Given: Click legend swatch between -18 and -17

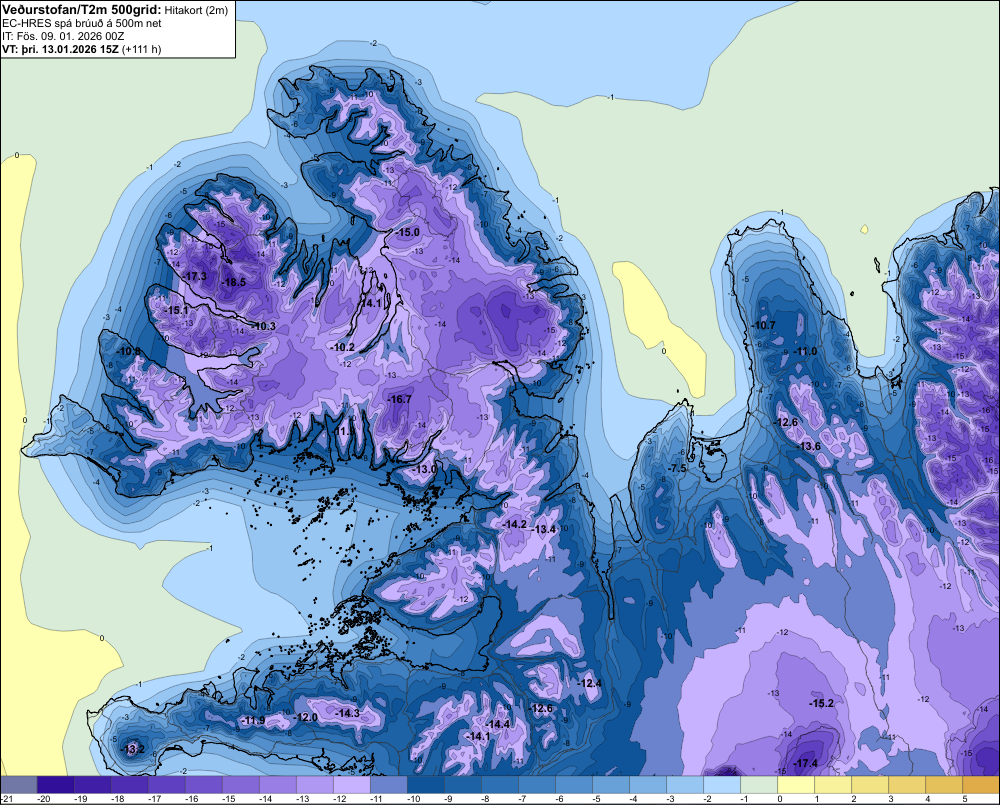Looking at the screenshot, I should point(130,784).
